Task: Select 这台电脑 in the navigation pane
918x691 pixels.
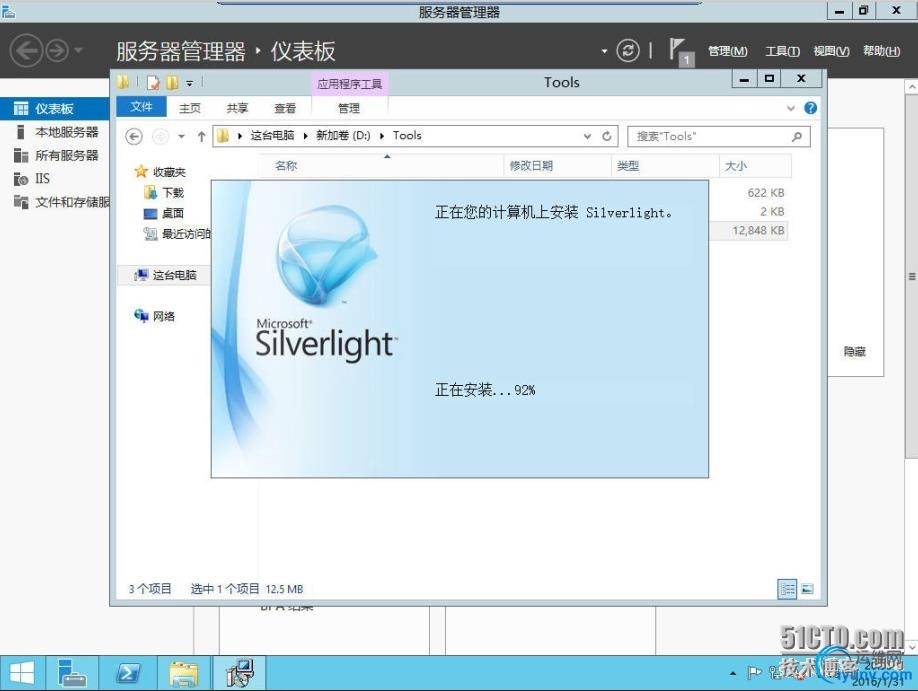Action: coord(165,275)
